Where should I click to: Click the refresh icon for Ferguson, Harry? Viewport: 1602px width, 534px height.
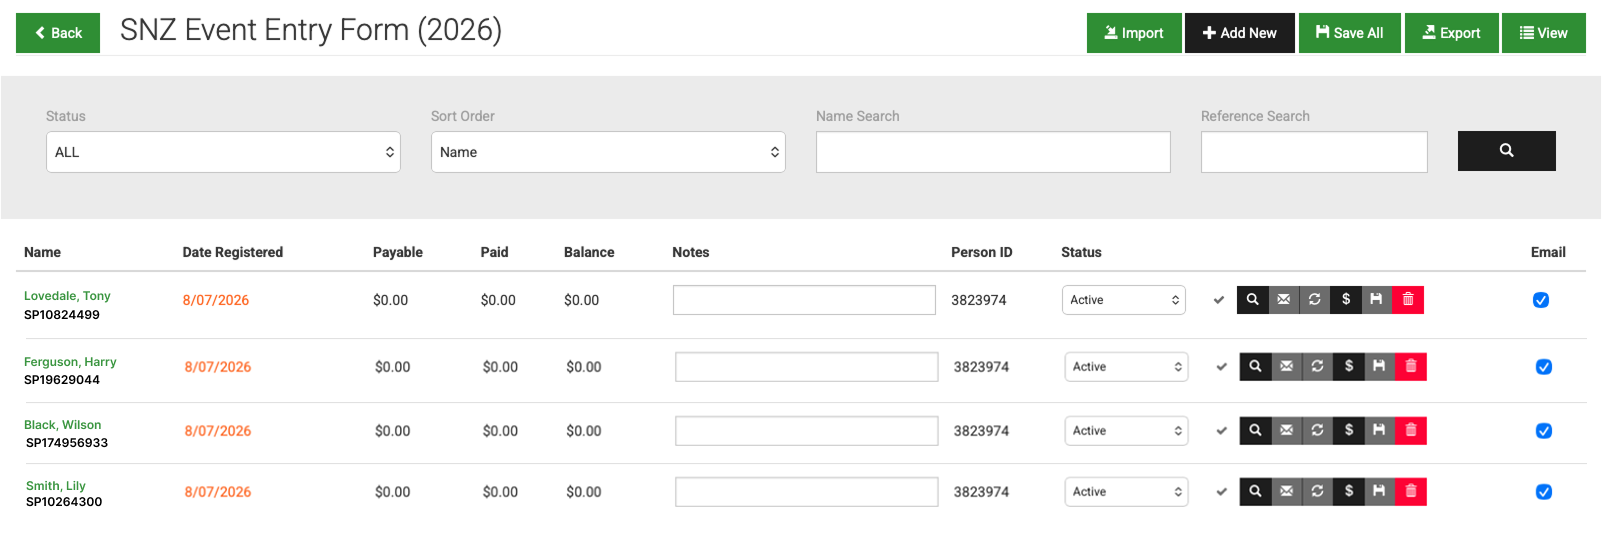[1318, 367]
